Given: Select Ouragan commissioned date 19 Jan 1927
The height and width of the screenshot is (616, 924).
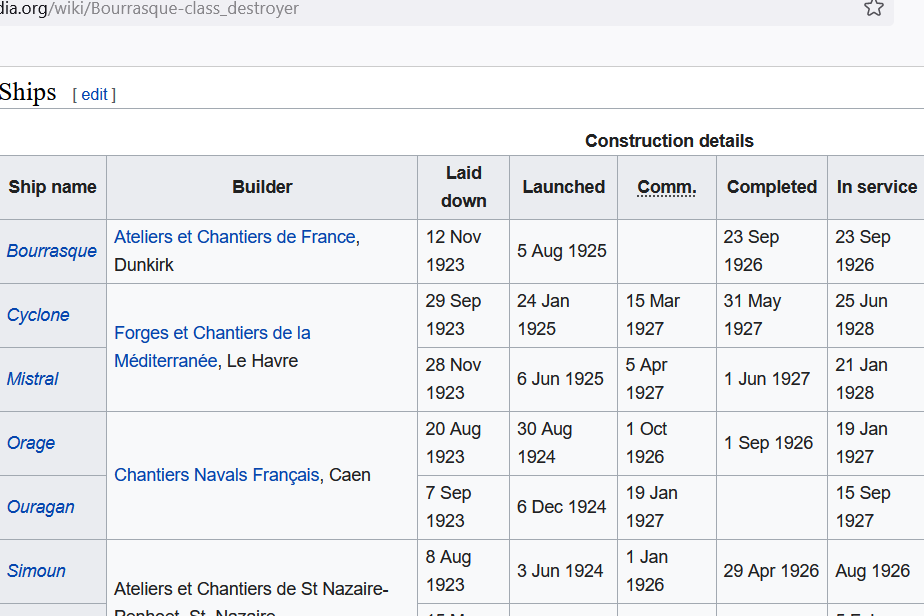Looking at the screenshot, I should (x=652, y=507).
